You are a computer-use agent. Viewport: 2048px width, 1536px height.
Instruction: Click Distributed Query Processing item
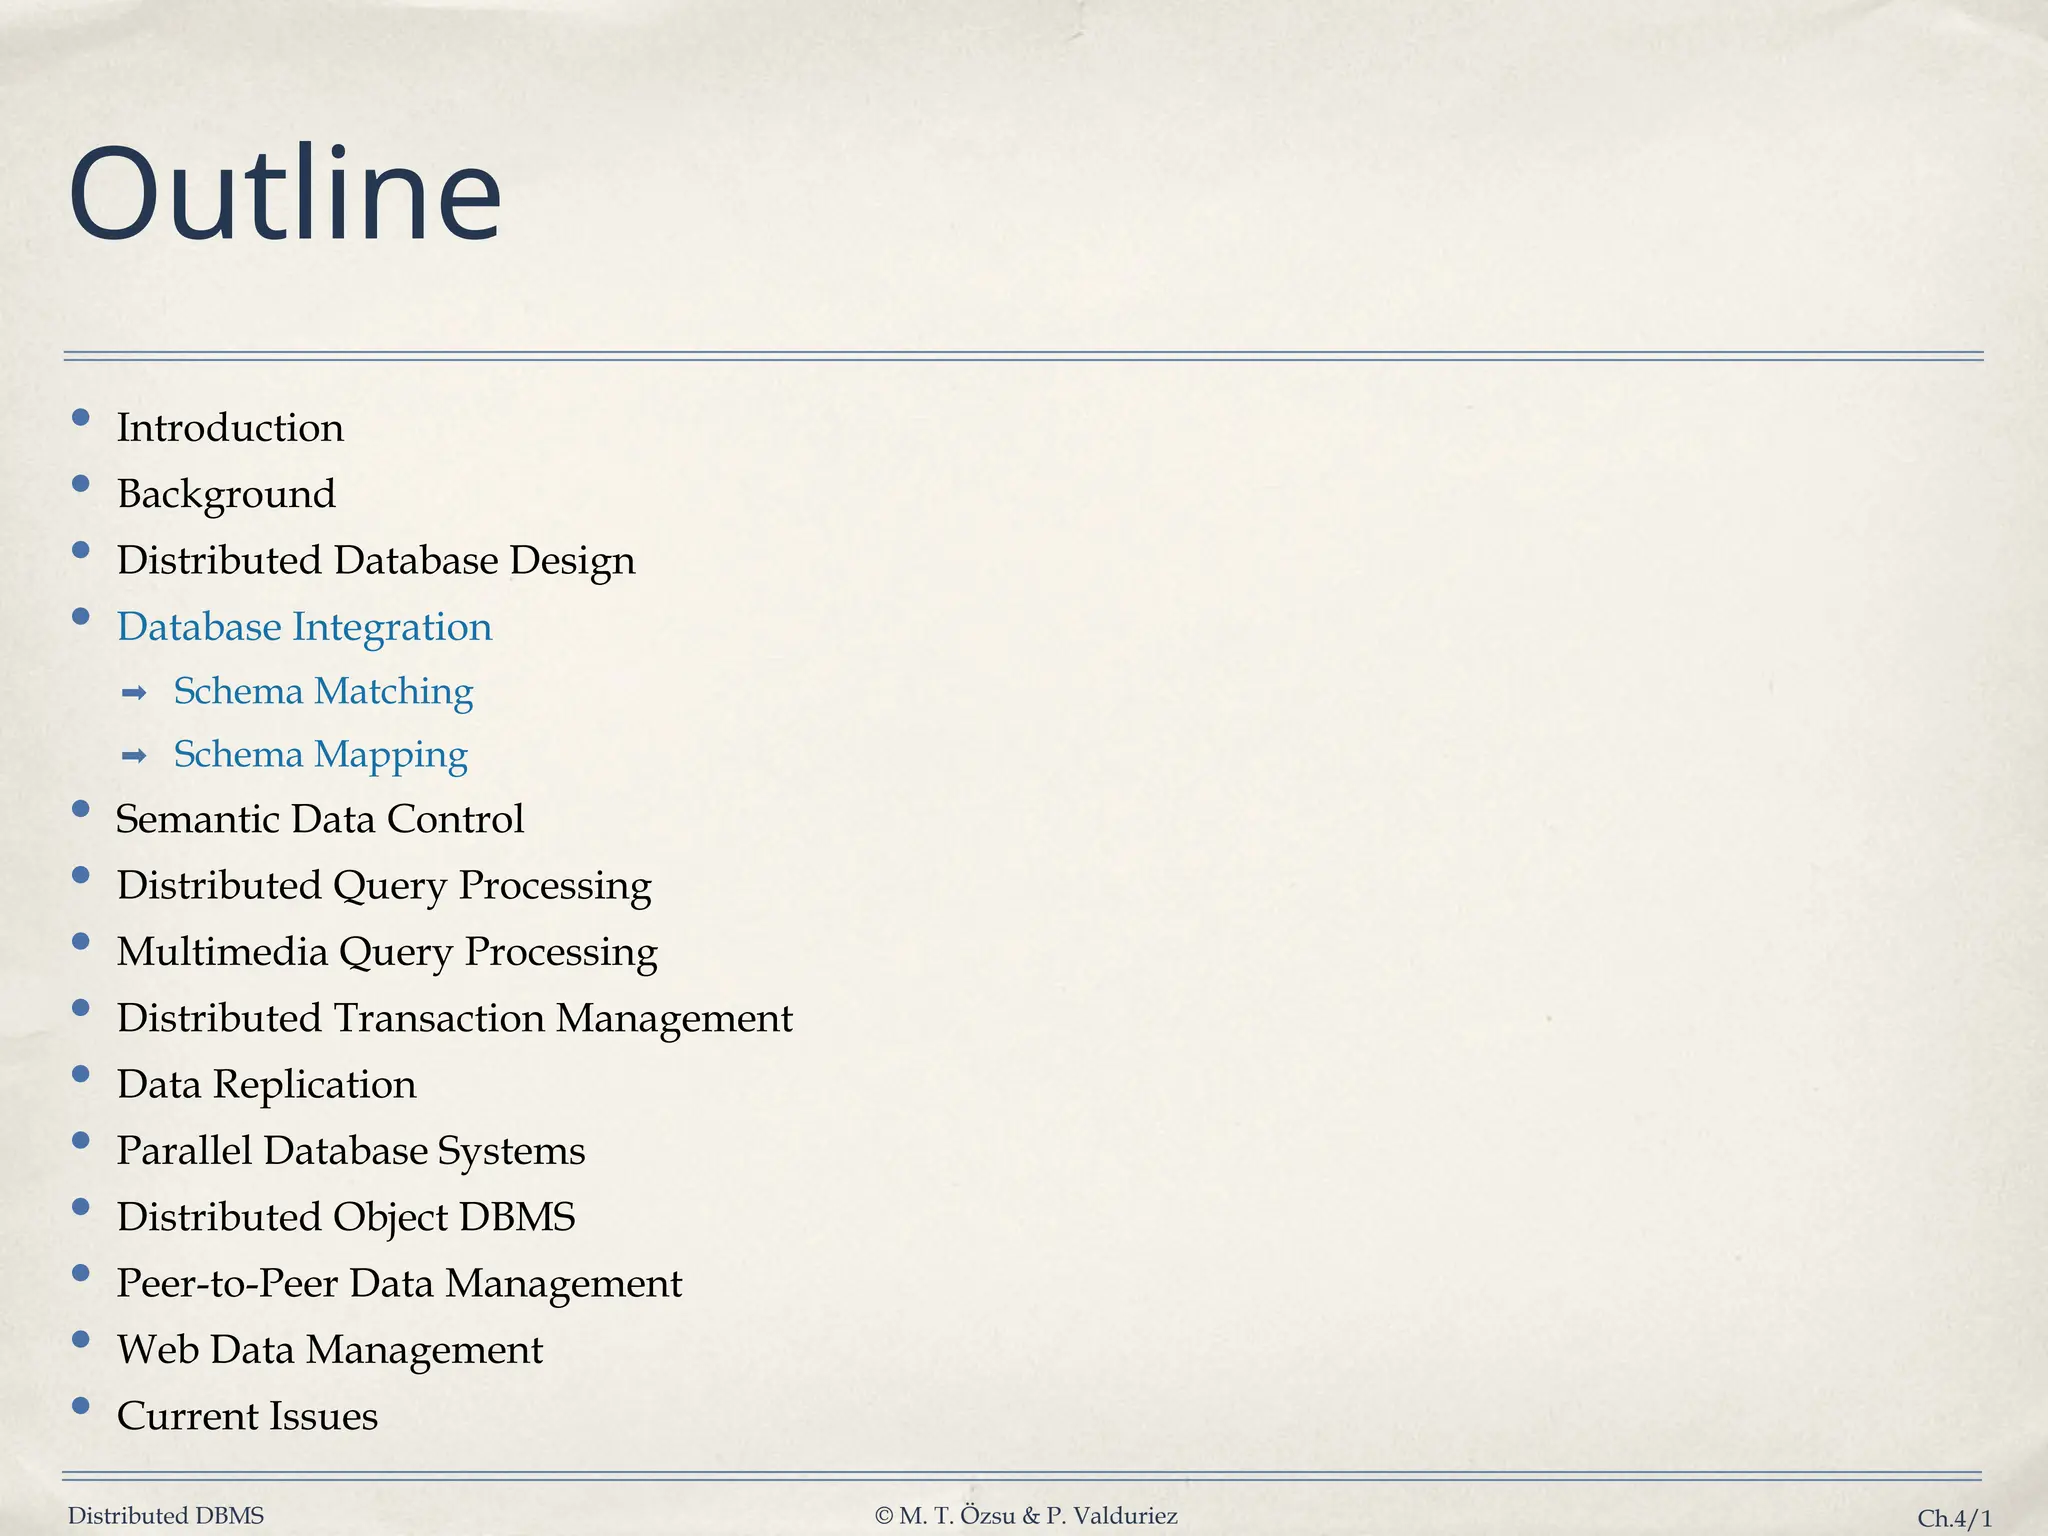coord(383,886)
